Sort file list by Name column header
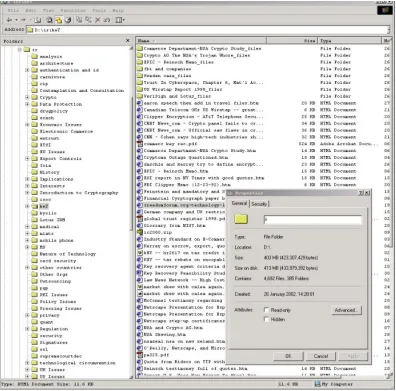This screenshot has width=396, height=391. click(x=201, y=41)
